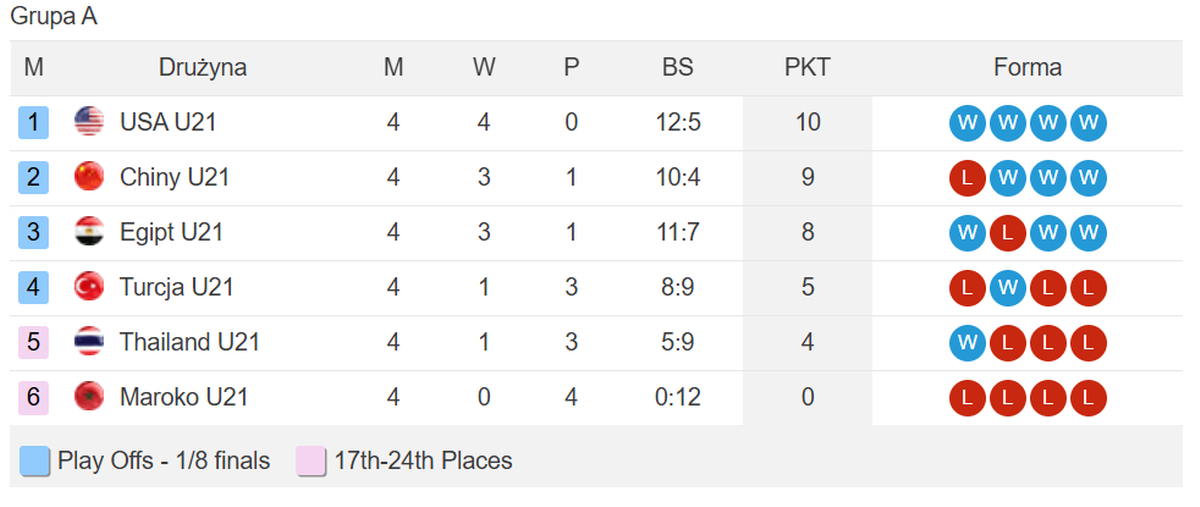
Task: Click Turcja U21's blue W form badge
Action: pyautogui.click(x=1007, y=288)
